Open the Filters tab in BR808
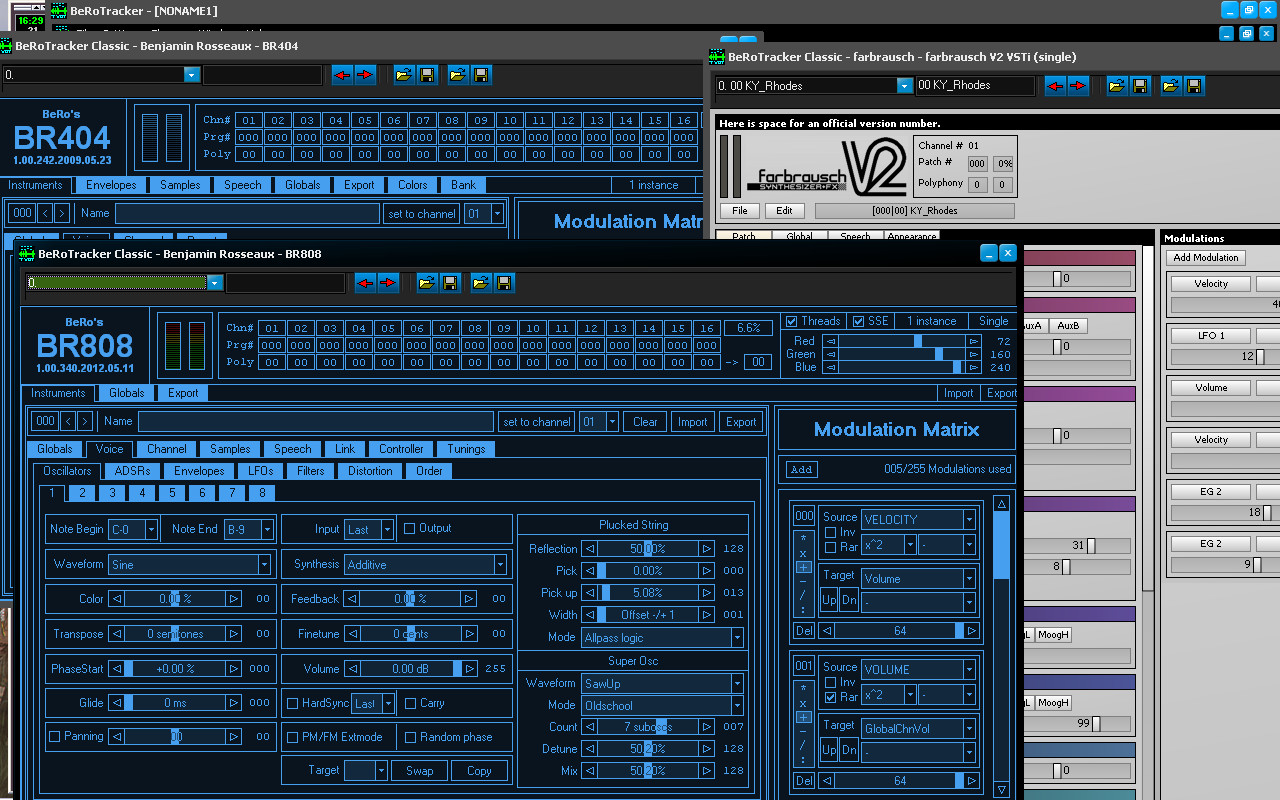The height and width of the screenshot is (800, 1280). tap(311, 471)
